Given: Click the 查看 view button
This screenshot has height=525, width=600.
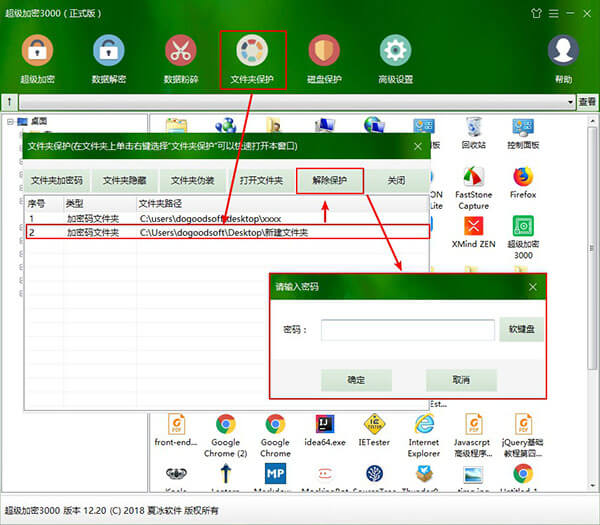Looking at the screenshot, I should (x=587, y=102).
